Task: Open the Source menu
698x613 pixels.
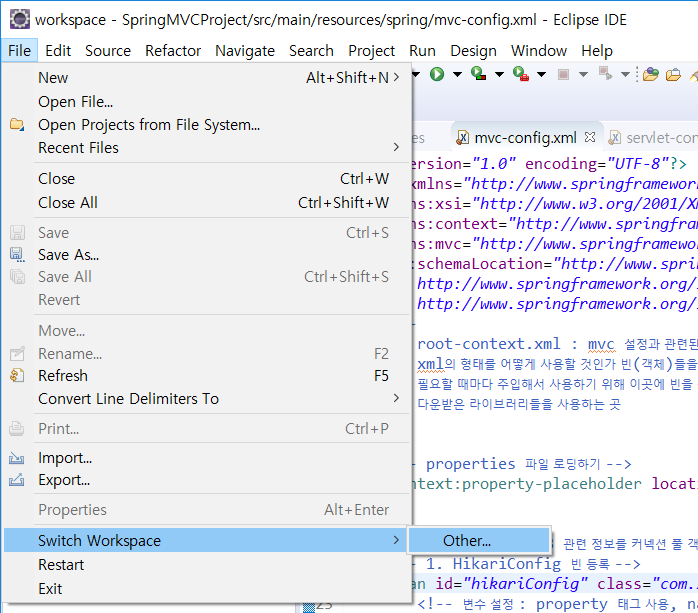Action: (x=108, y=51)
